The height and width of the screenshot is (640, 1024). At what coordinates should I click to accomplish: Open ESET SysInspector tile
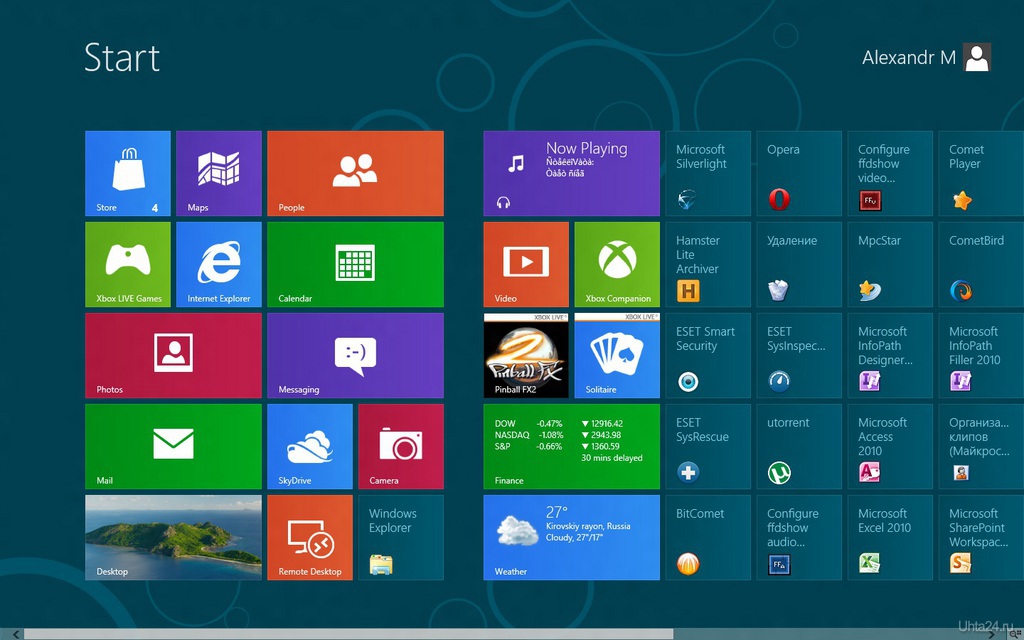[x=799, y=355]
